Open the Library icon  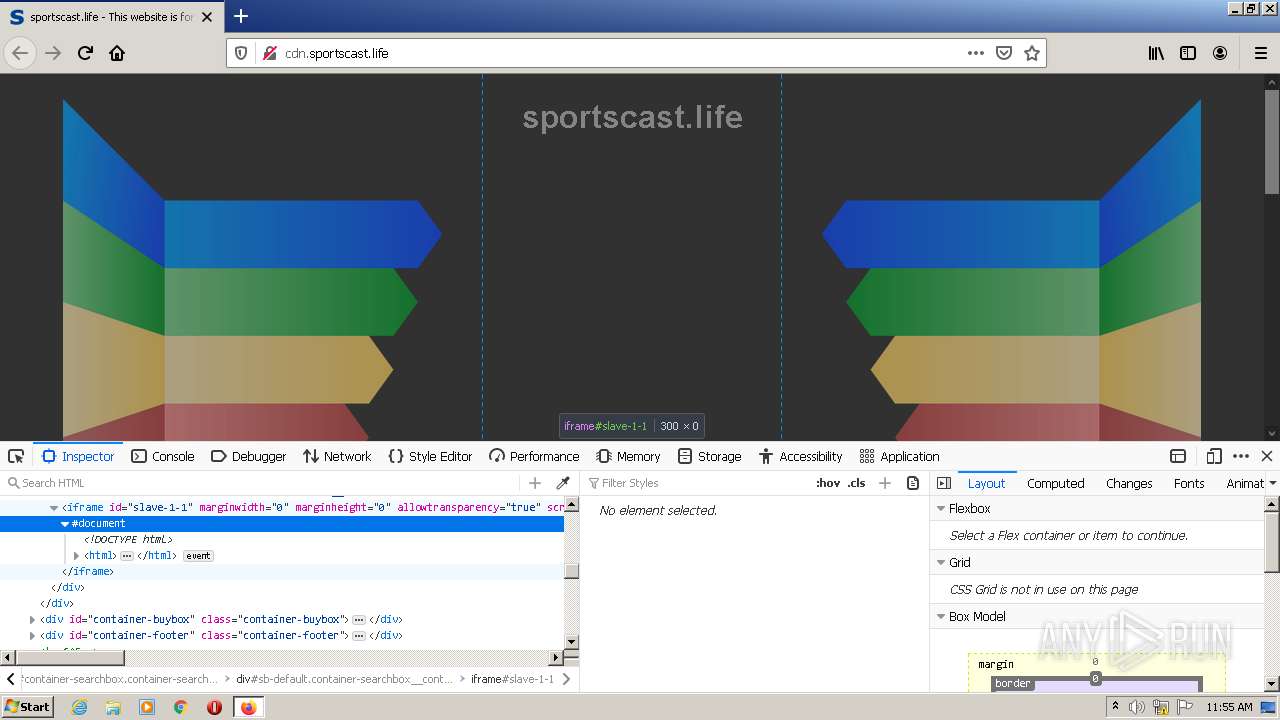tap(1156, 53)
